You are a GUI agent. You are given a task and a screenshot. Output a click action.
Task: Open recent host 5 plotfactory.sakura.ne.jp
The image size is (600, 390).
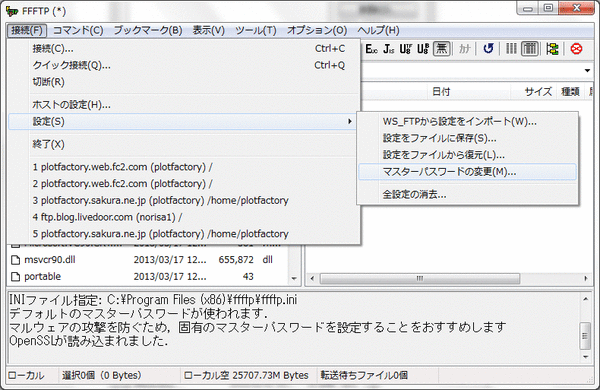click(x=184, y=234)
